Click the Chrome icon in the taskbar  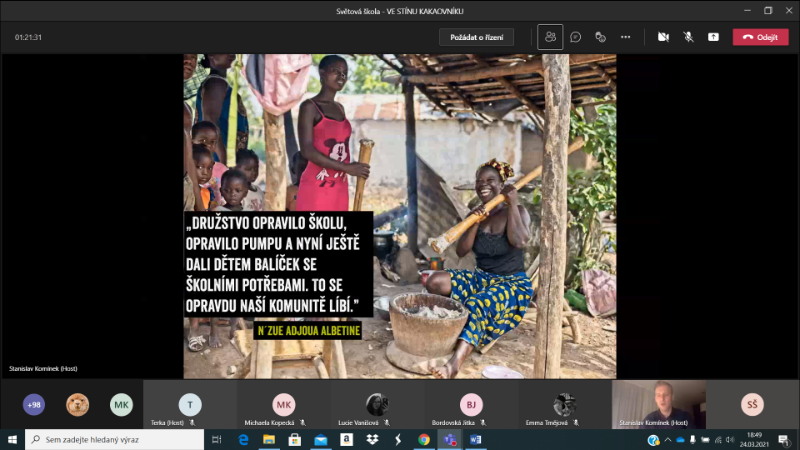tap(424, 439)
